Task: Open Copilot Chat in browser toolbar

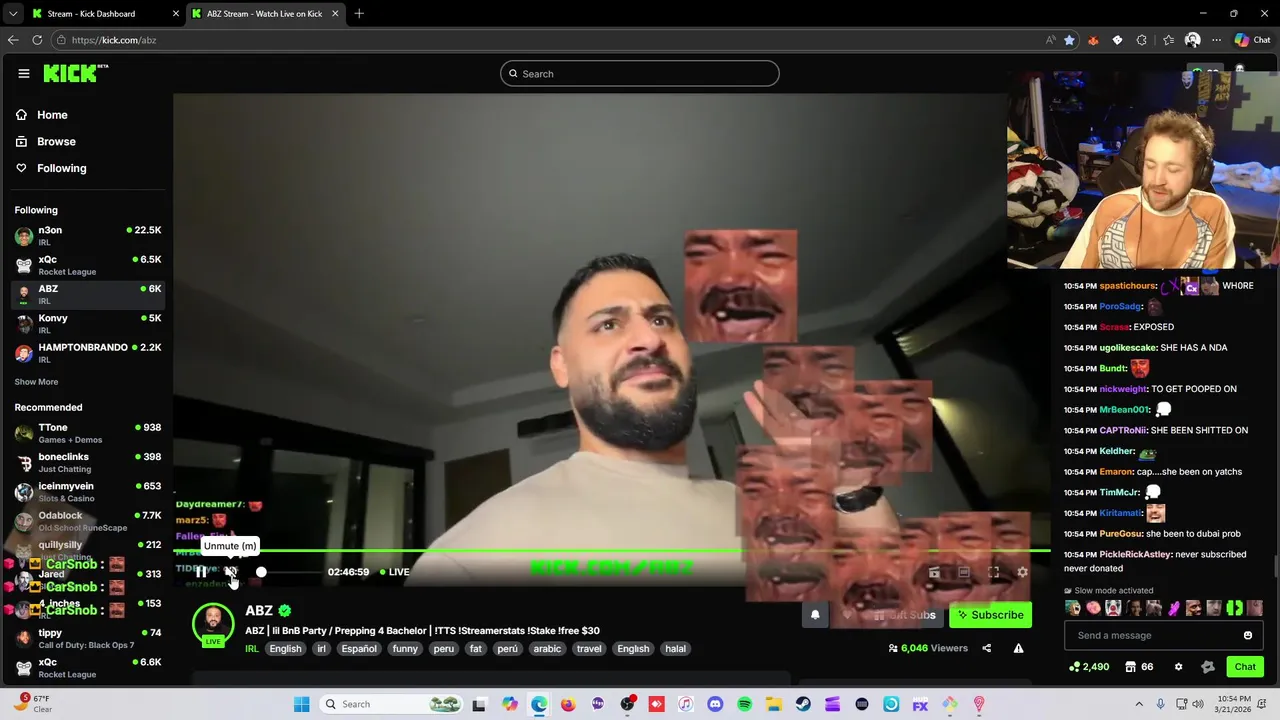Action: click(x=1252, y=40)
